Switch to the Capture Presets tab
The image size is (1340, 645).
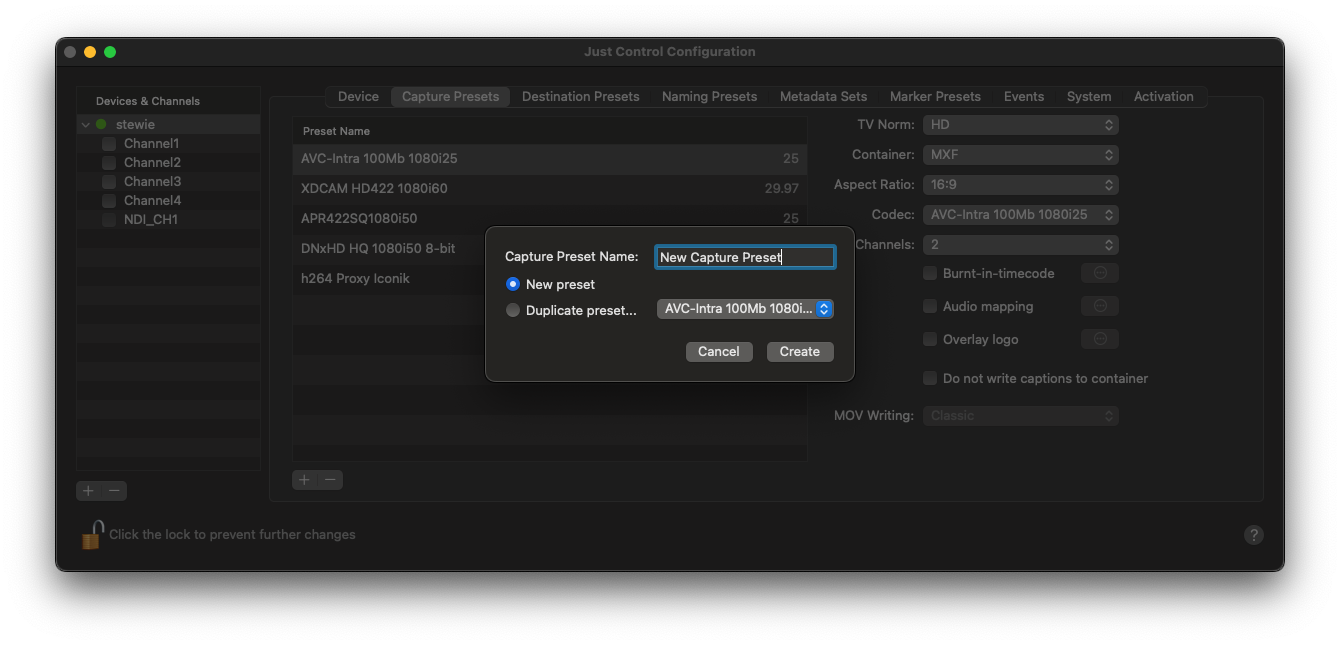point(450,97)
